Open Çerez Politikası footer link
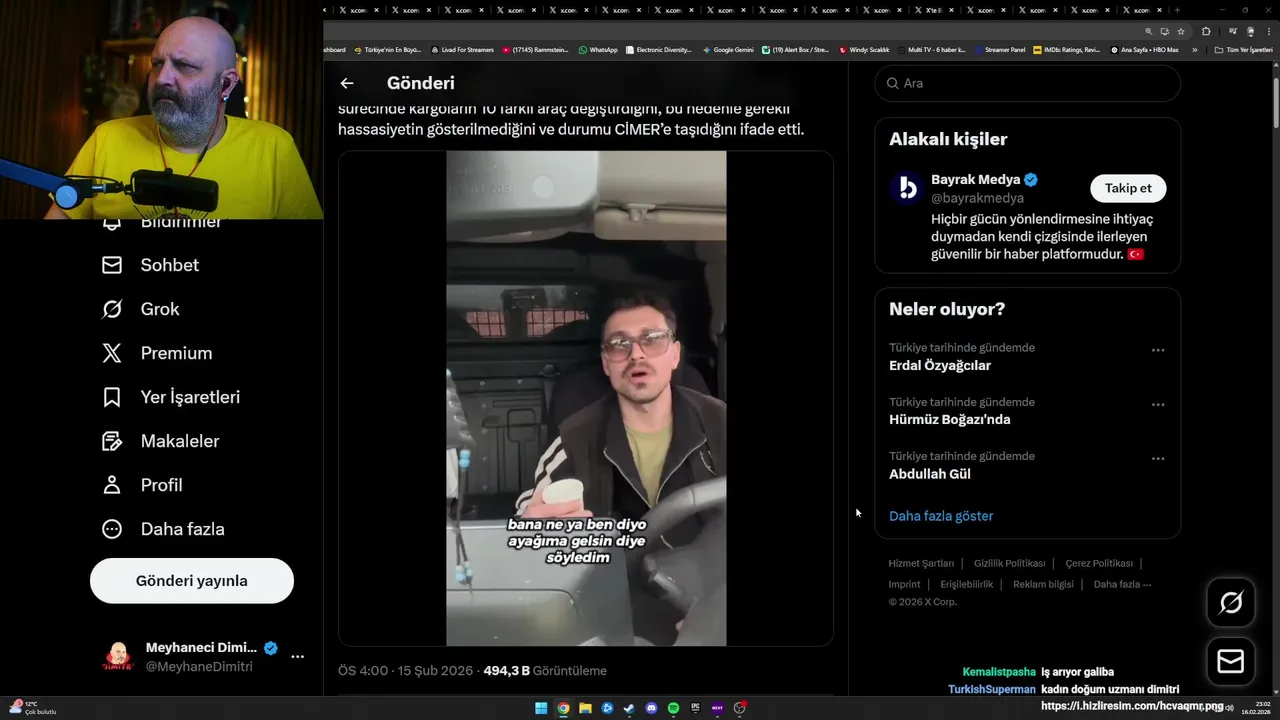This screenshot has height=720, width=1280. coord(1099,563)
